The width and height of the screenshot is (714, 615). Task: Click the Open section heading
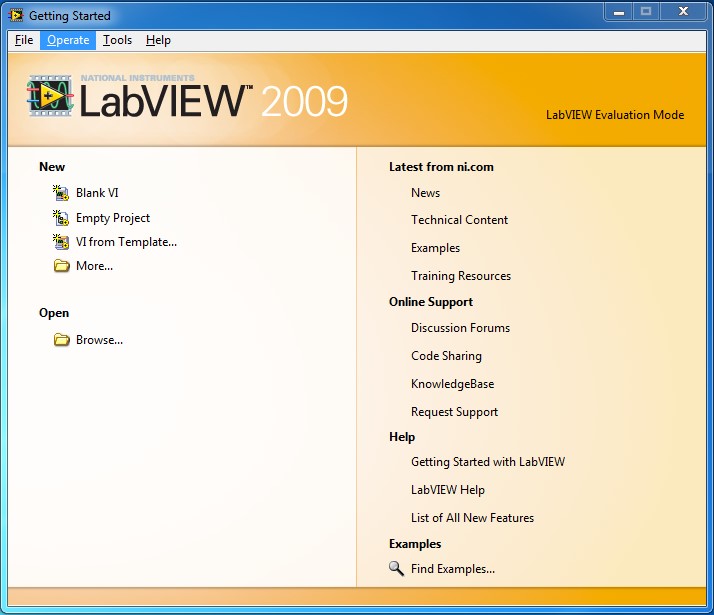click(x=54, y=313)
